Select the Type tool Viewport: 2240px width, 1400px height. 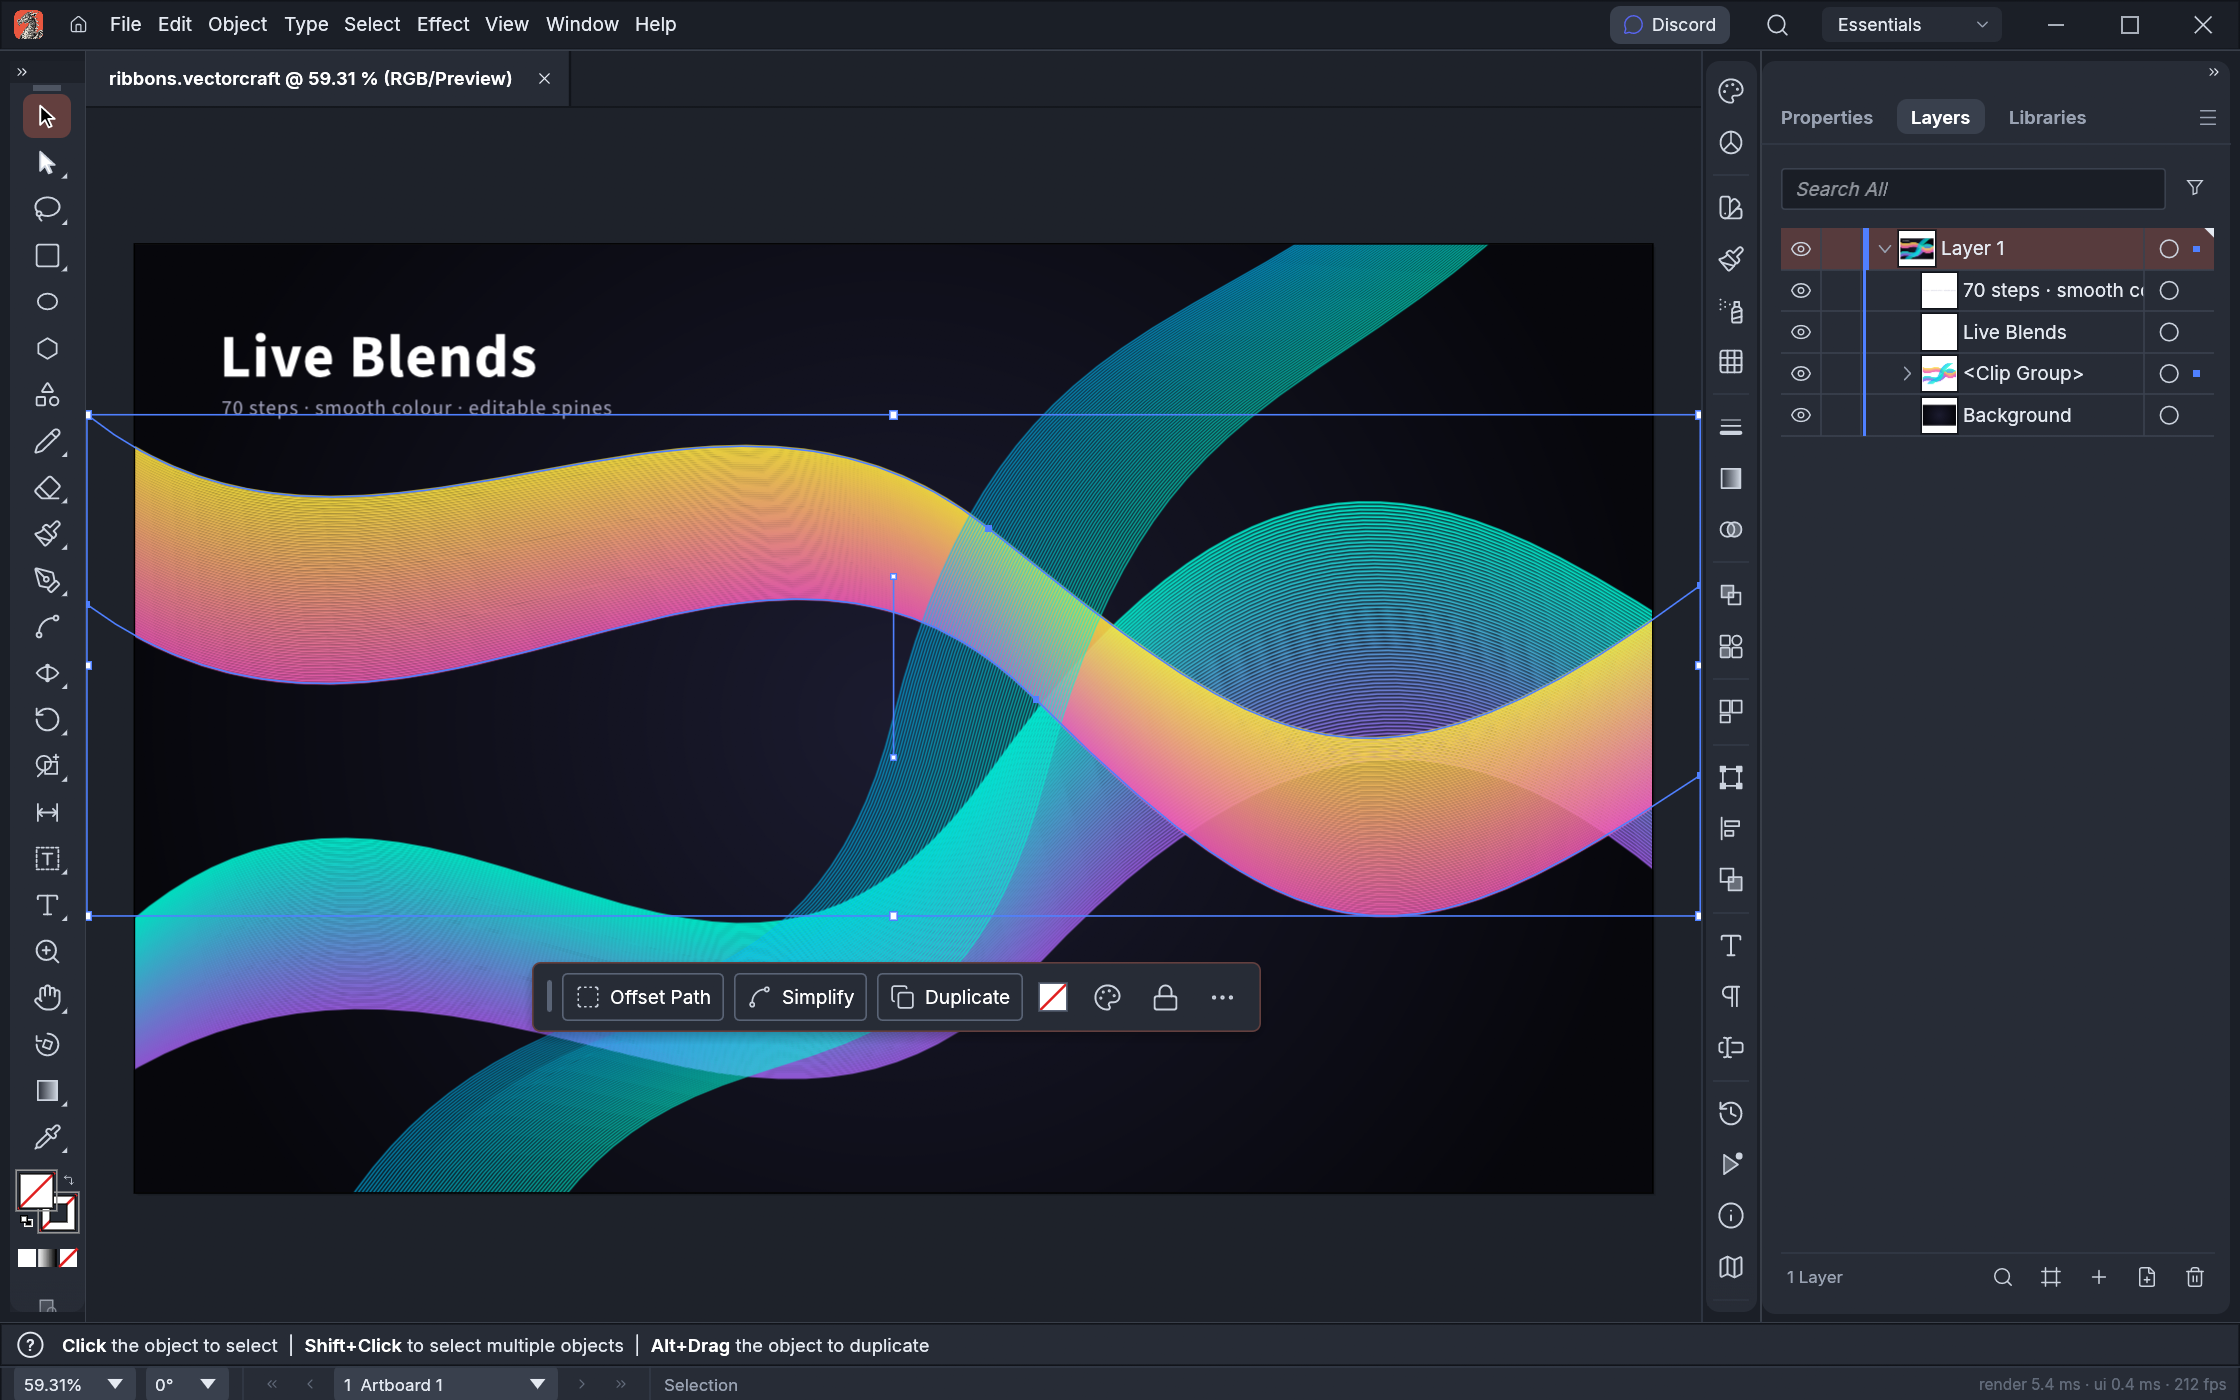point(46,905)
